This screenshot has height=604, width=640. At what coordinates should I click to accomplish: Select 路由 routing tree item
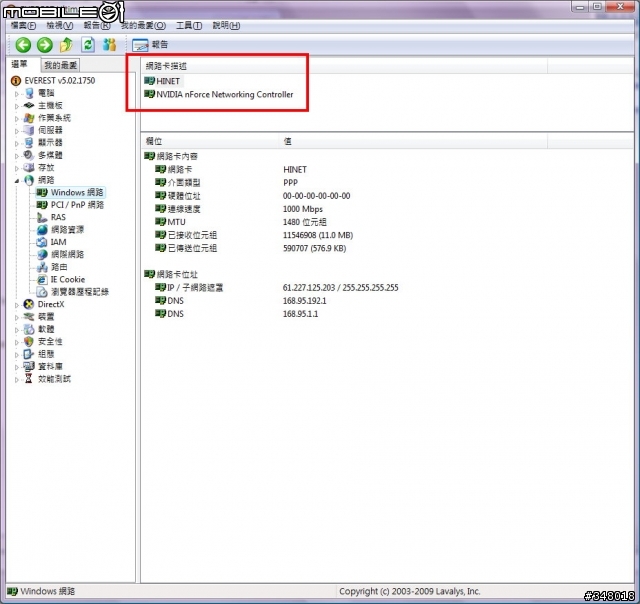pyautogui.click(x=59, y=267)
